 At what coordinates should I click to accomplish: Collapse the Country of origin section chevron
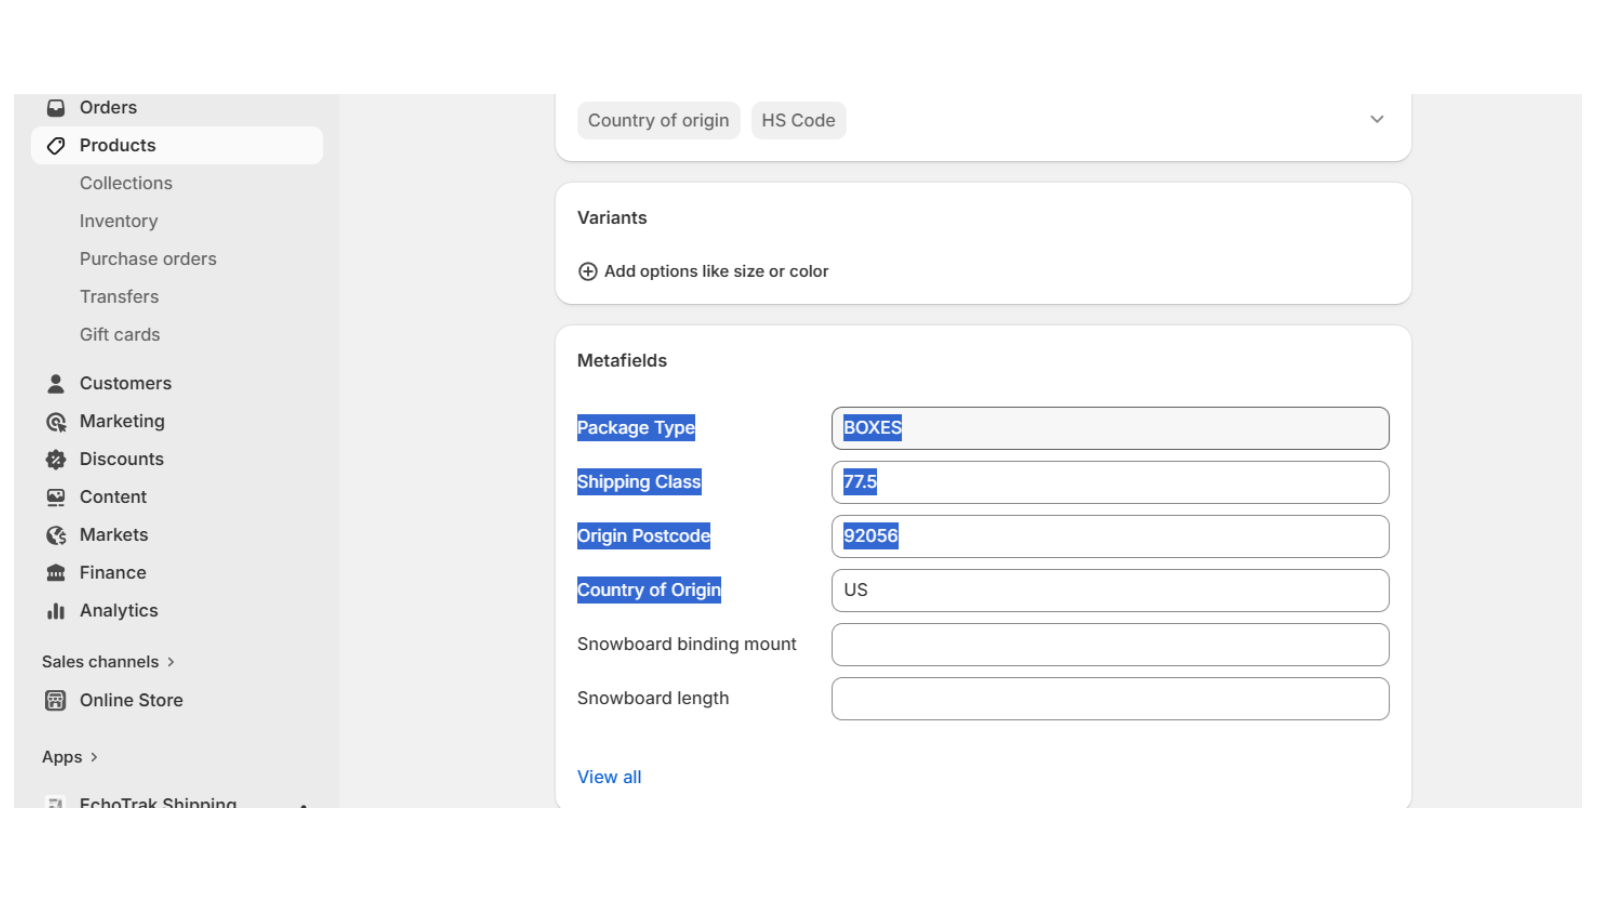pyautogui.click(x=1377, y=118)
